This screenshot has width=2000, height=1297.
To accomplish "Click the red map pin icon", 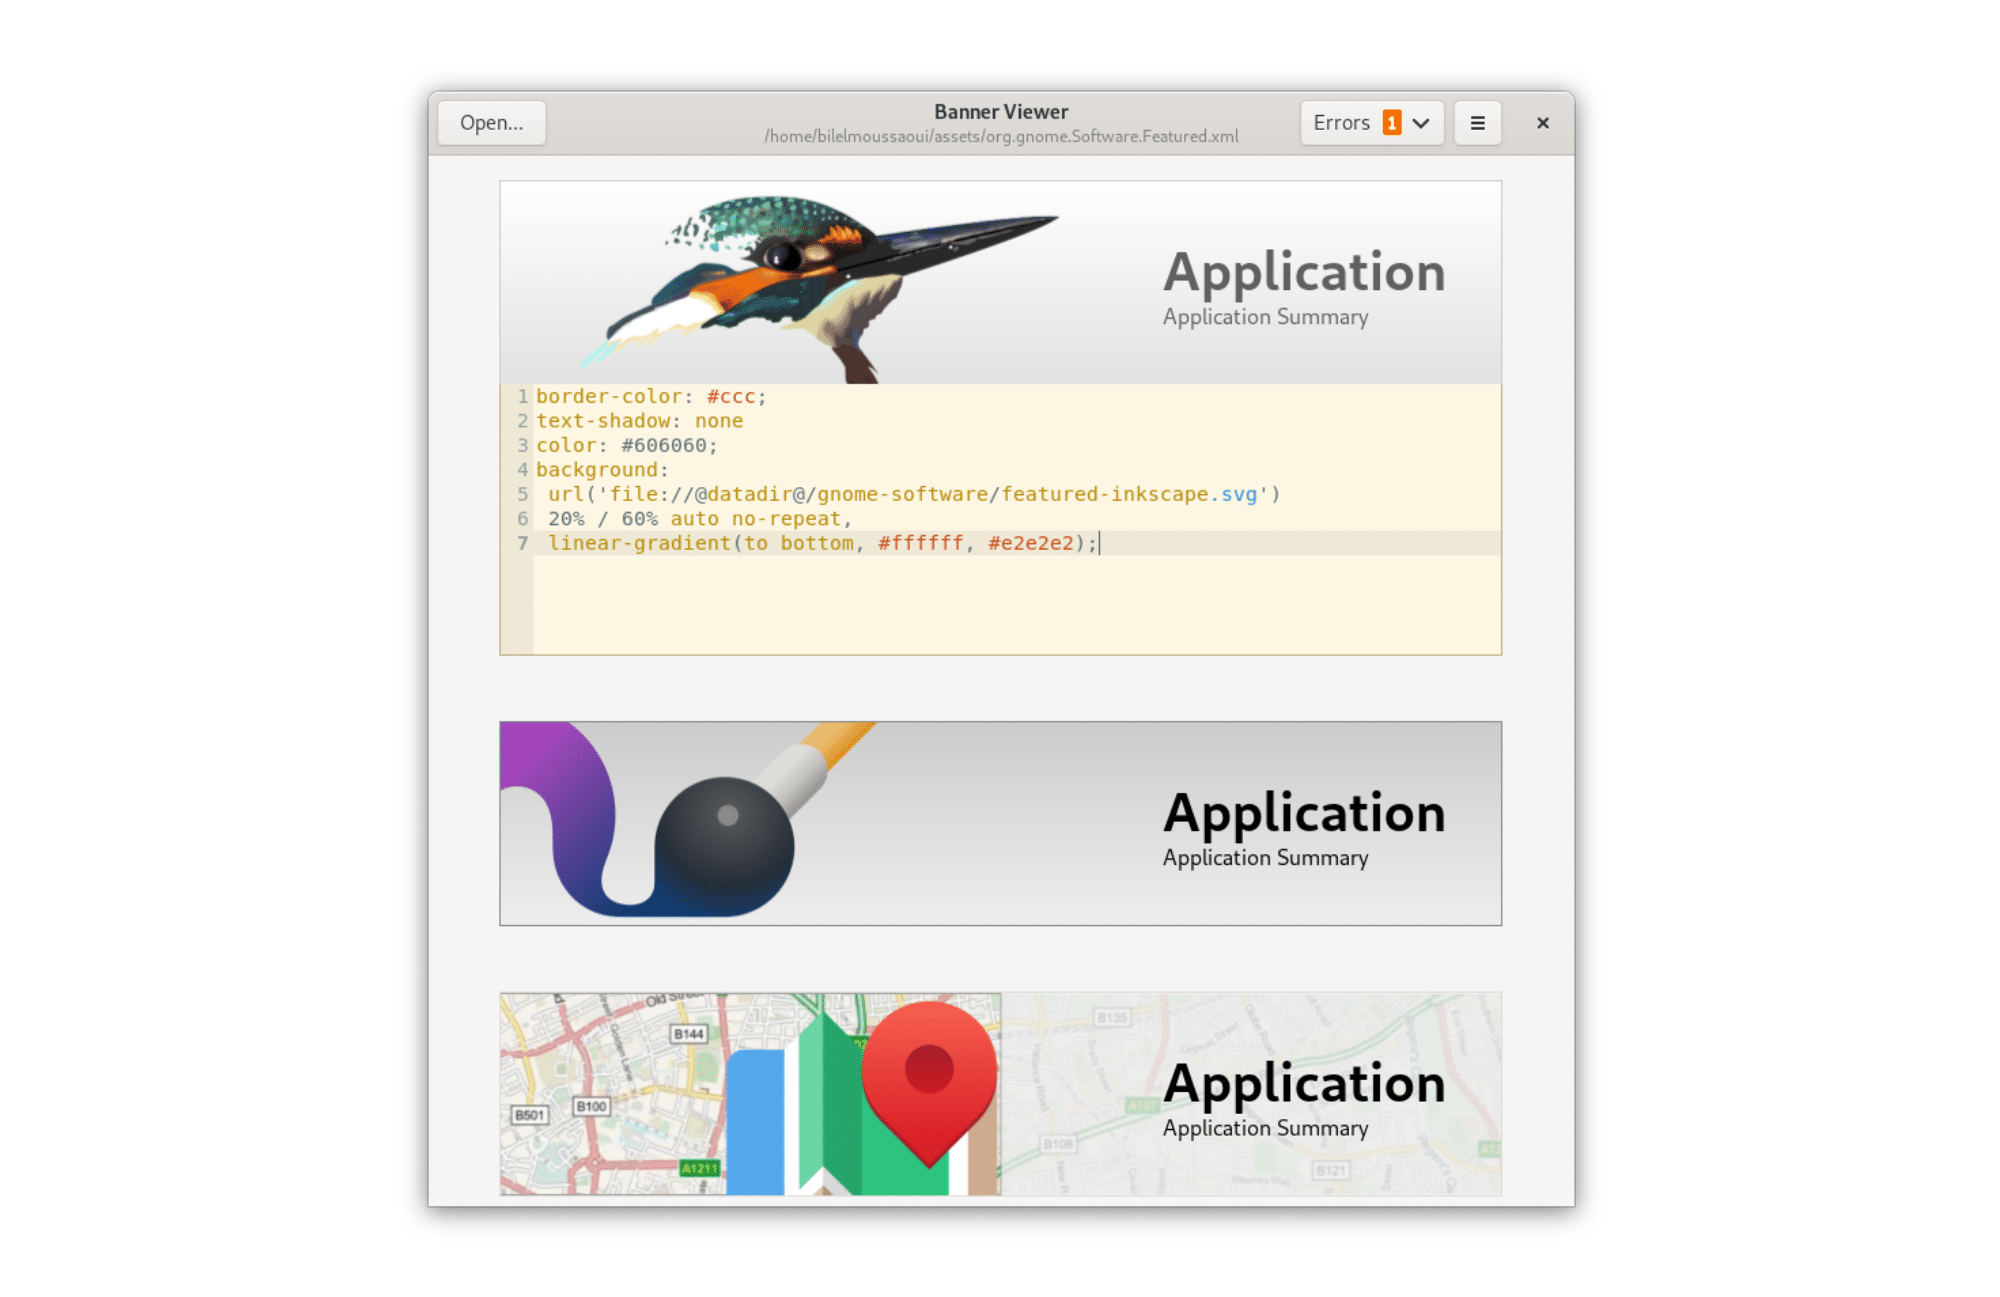I will click(929, 1083).
